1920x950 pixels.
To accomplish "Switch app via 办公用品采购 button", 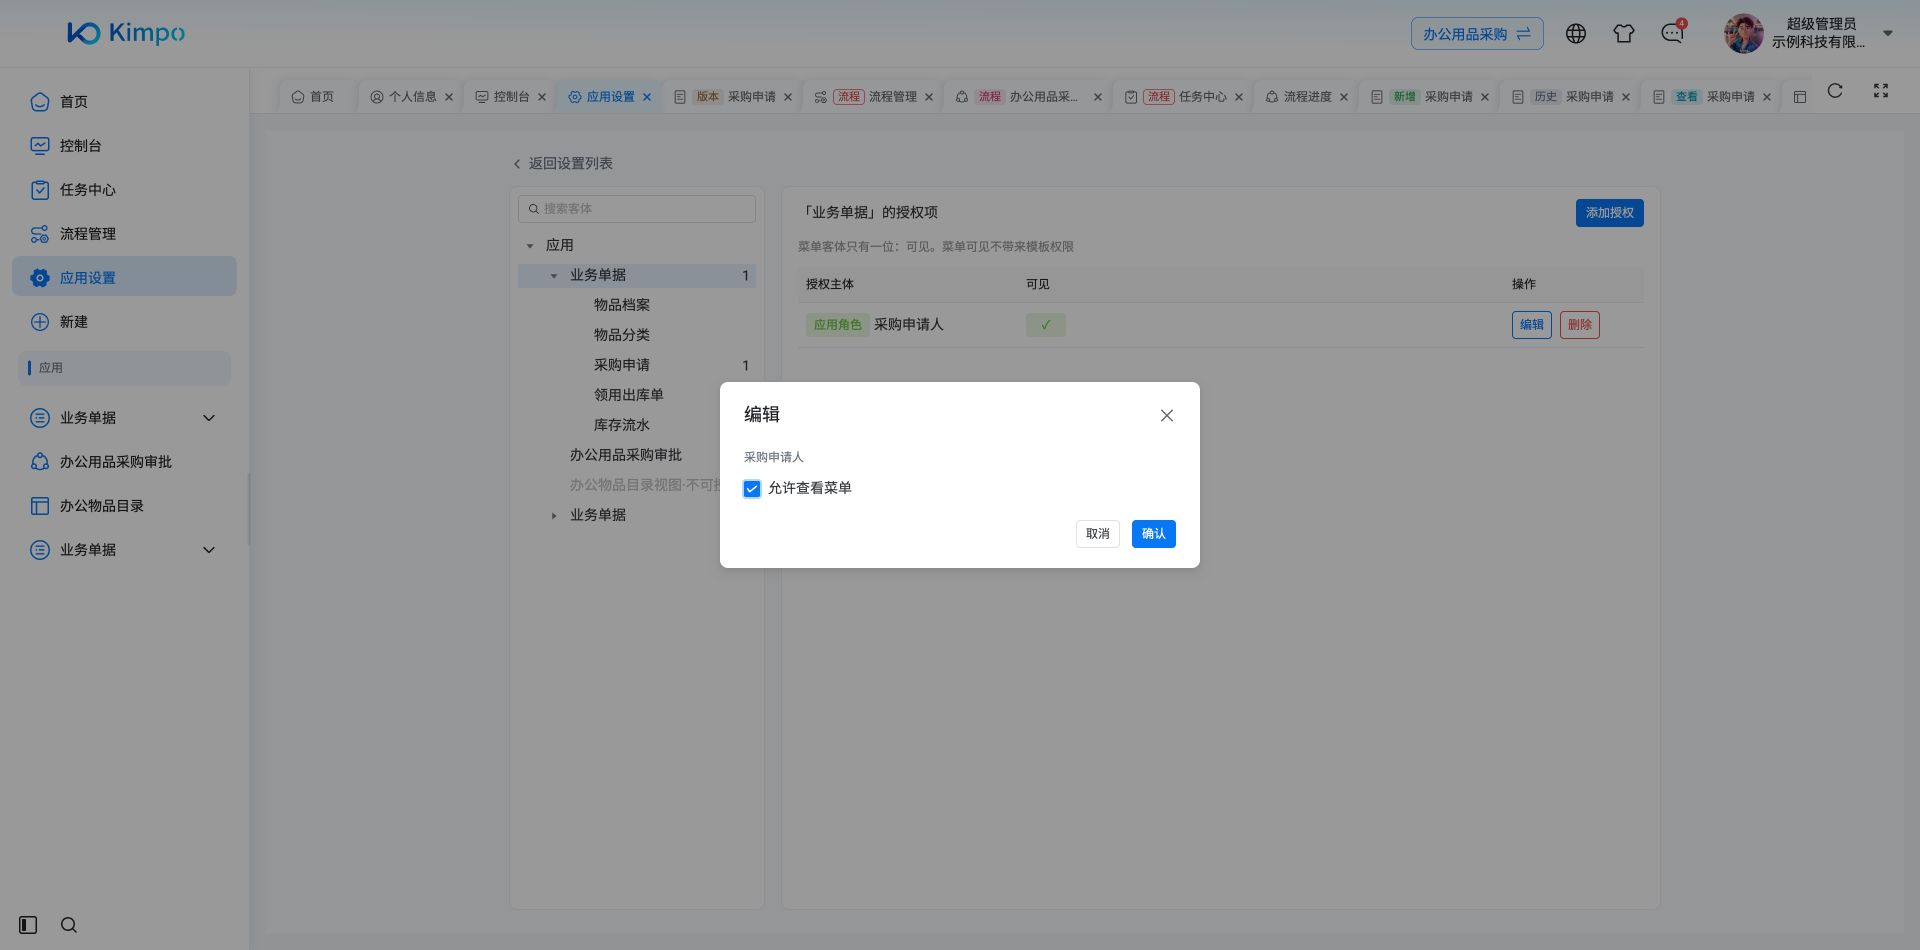I will [1477, 34].
